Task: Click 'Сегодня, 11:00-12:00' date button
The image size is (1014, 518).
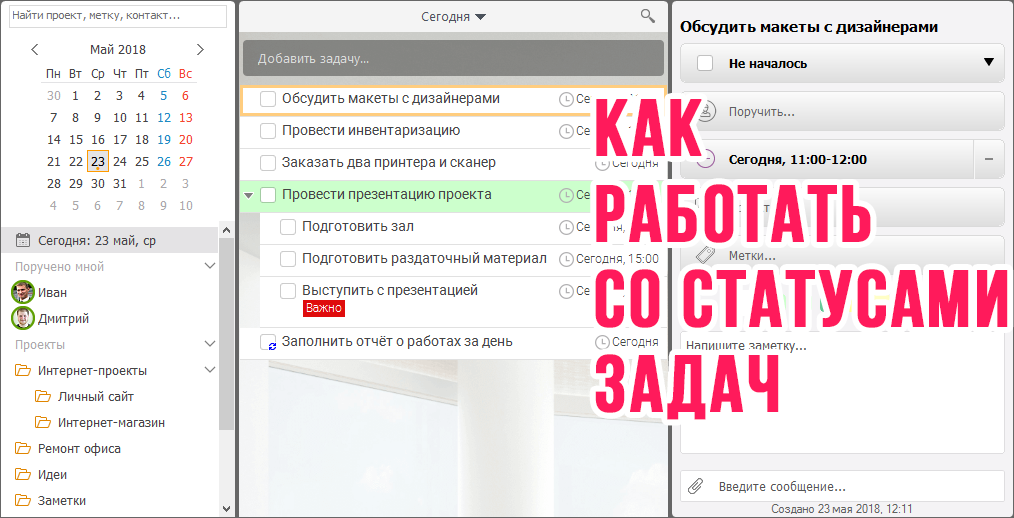Action: (827, 159)
